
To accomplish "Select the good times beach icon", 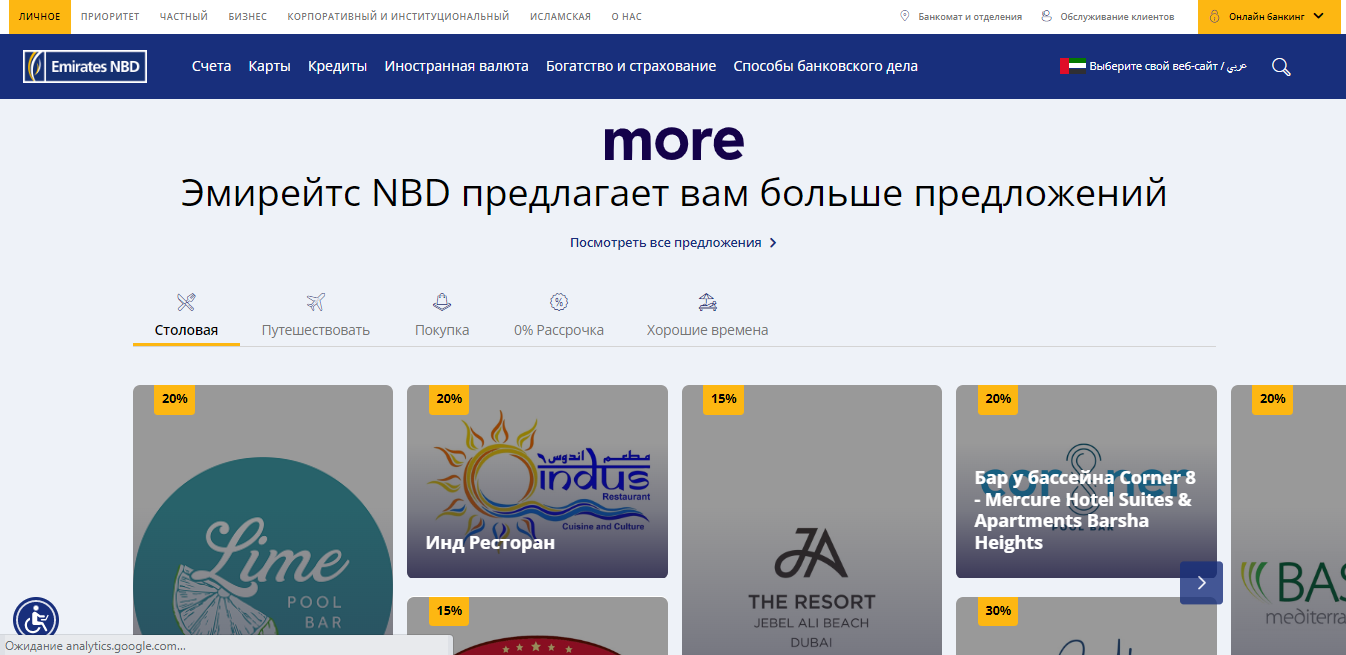I will 708,302.
